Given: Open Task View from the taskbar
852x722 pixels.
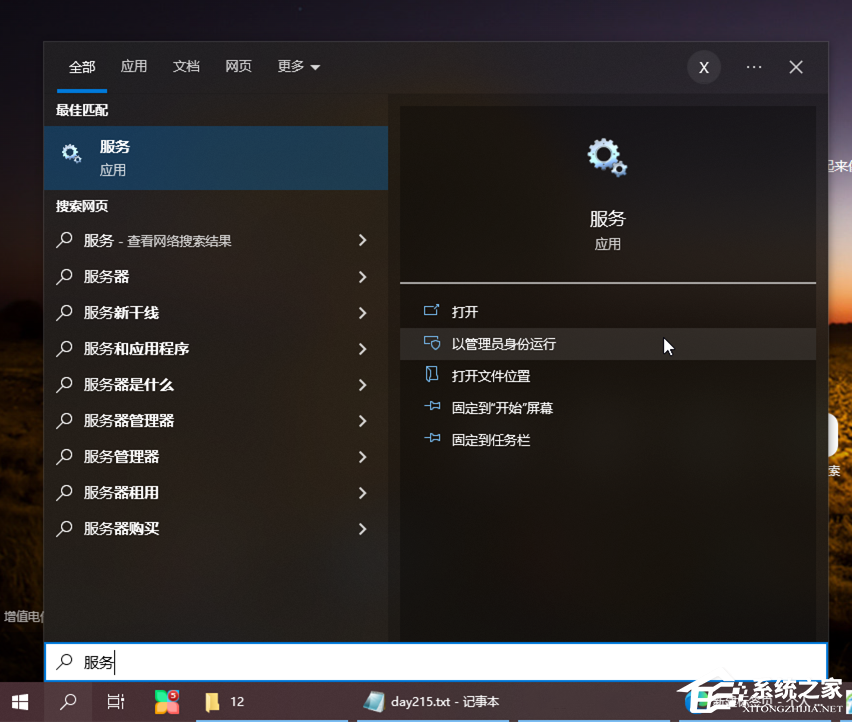Looking at the screenshot, I should (116, 702).
